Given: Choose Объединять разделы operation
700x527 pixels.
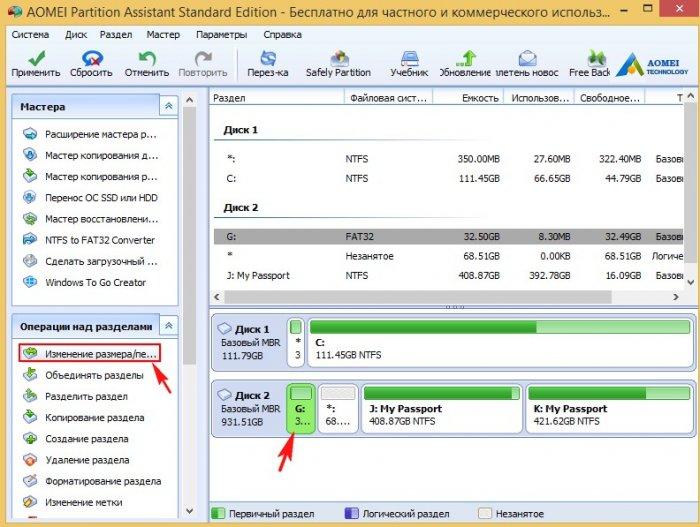Looking at the screenshot, I should 83,375.
